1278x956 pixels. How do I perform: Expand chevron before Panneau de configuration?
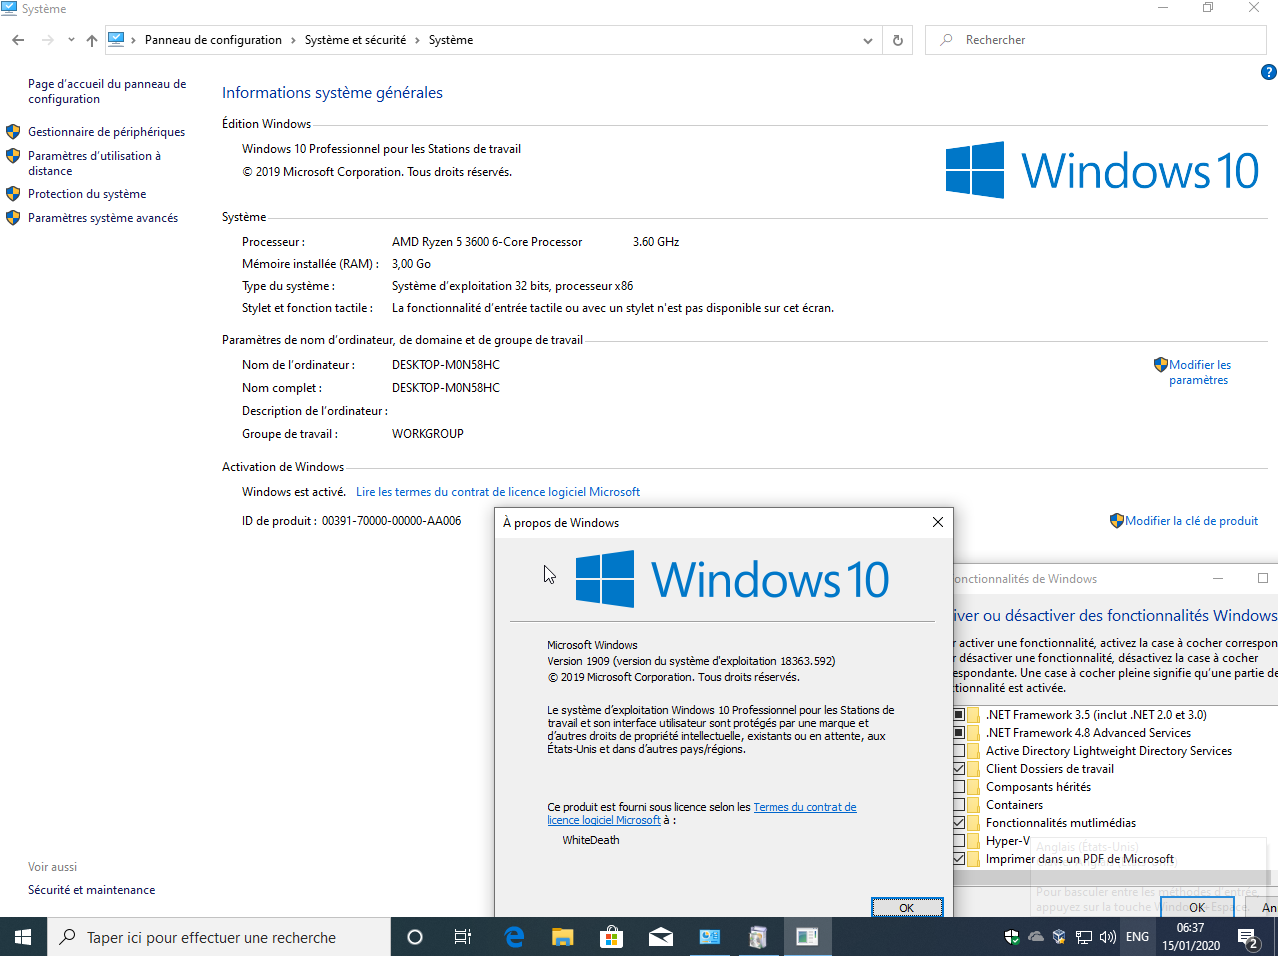click(x=133, y=40)
